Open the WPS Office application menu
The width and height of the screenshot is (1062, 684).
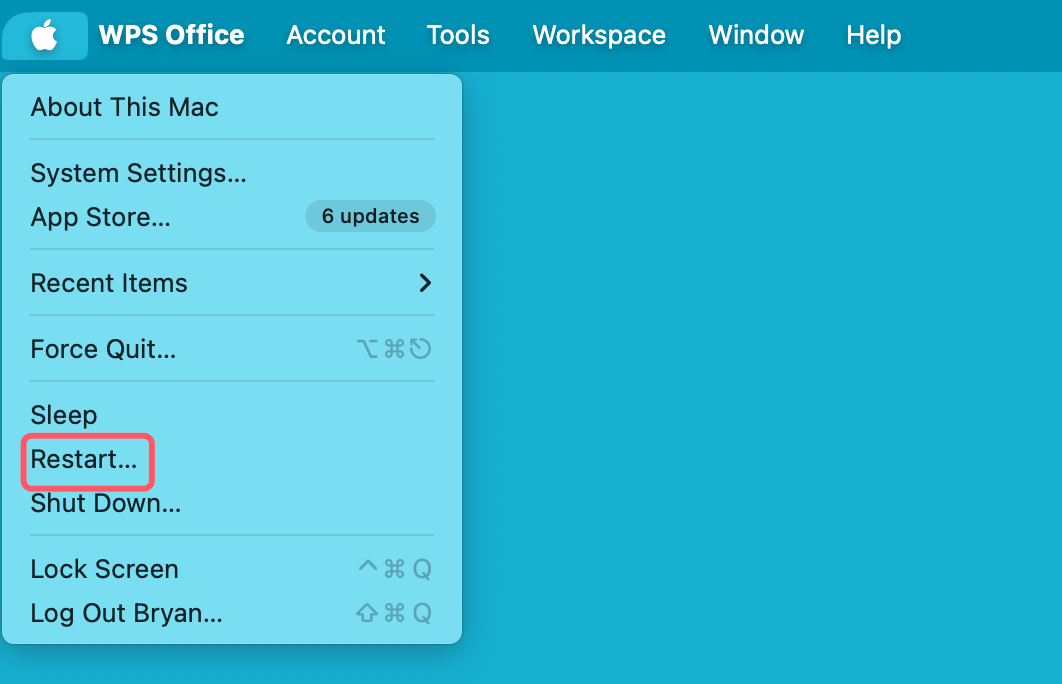(171, 36)
